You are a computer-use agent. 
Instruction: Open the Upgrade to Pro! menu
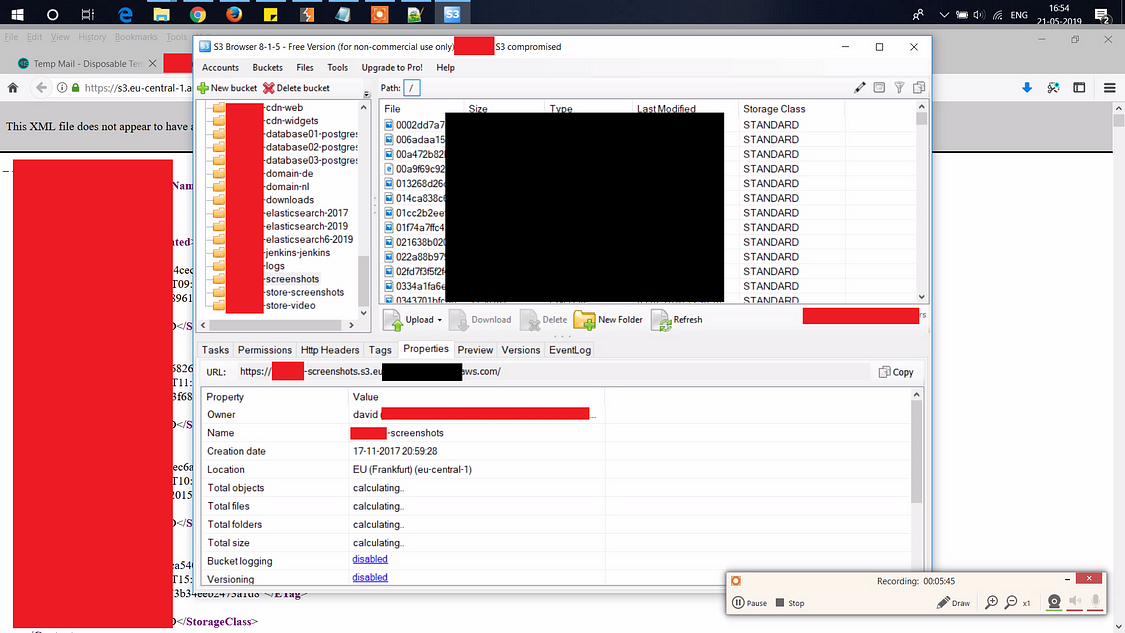pyautogui.click(x=392, y=67)
